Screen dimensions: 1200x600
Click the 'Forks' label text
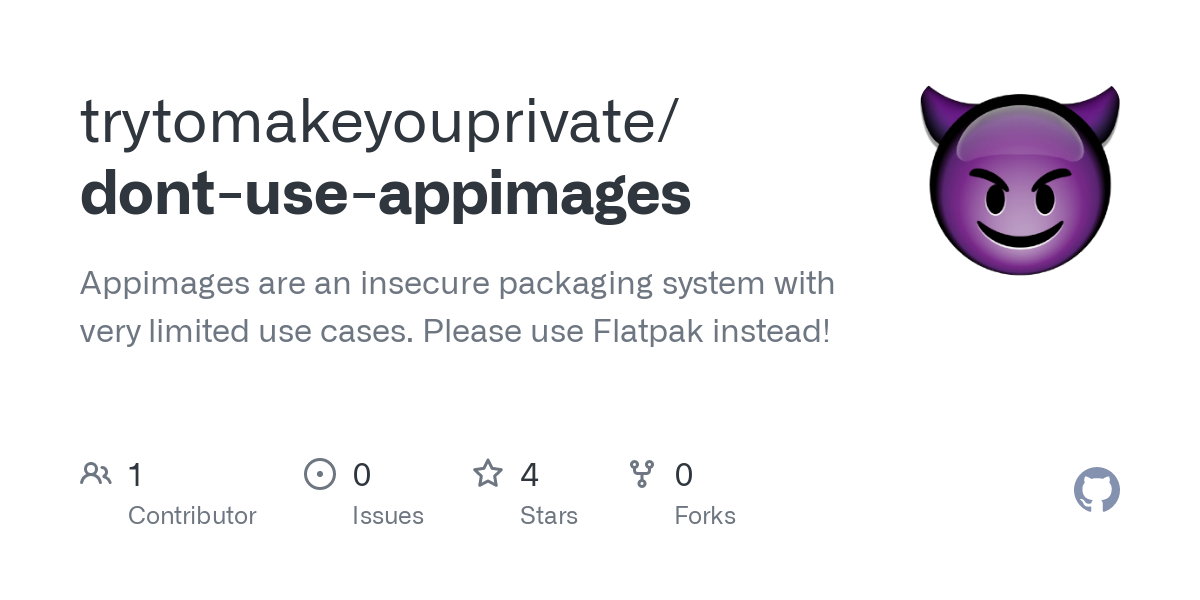click(x=705, y=516)
